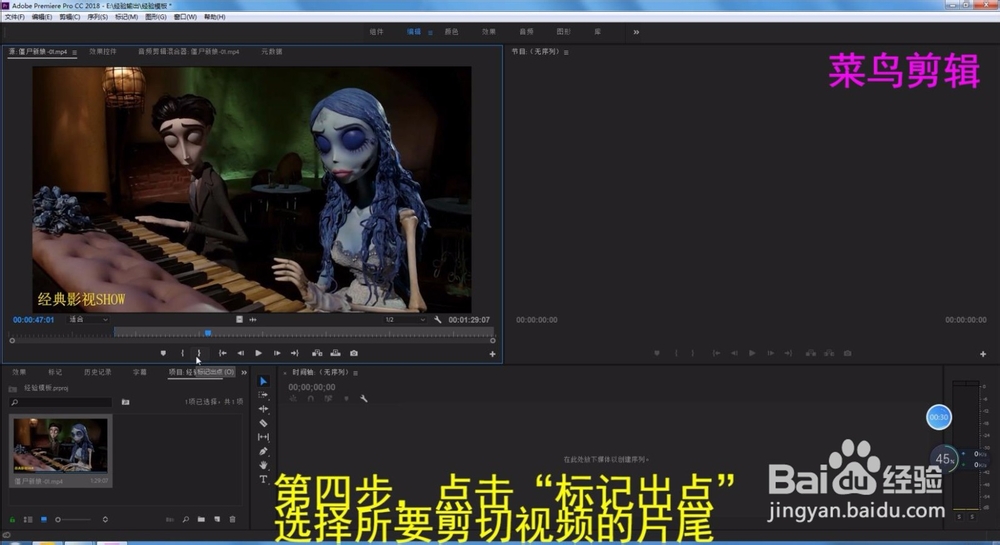Open the 编辑(E) menu
The height and width of the screenshot is (545, 1000).
42,17
